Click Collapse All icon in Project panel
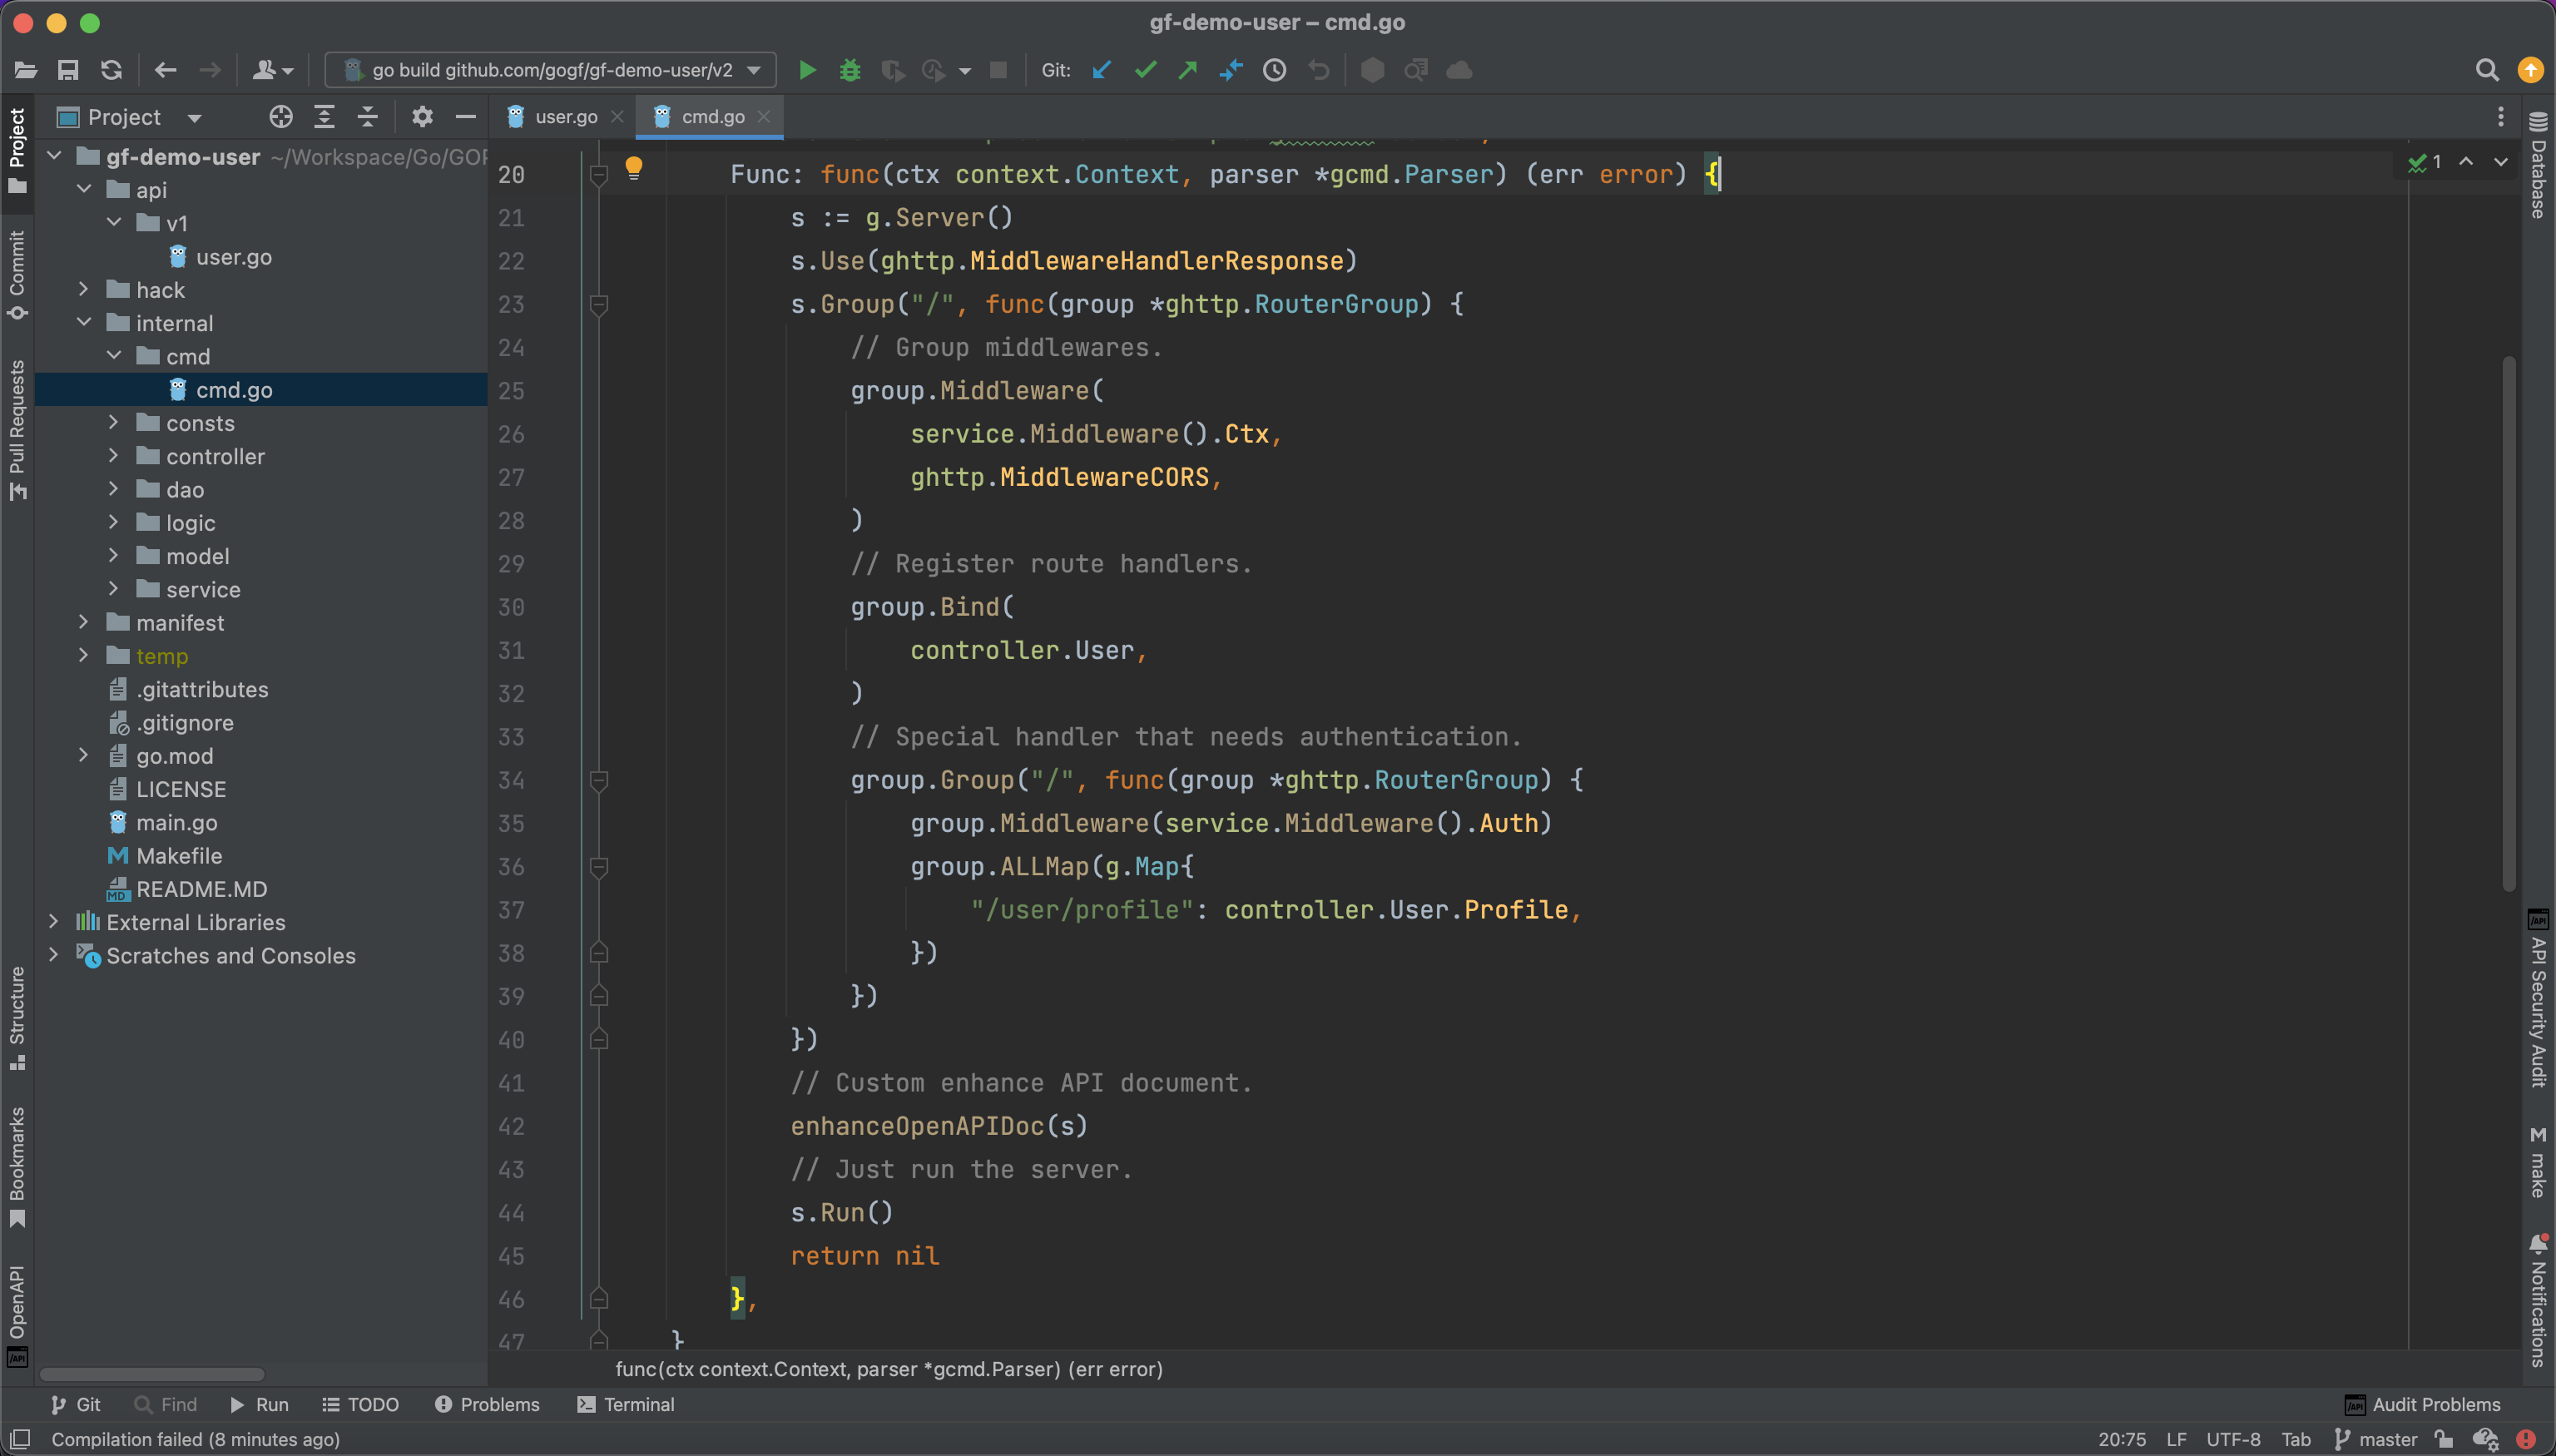The width and height of the screenshot is (2556, 1456). pos(368,117)
